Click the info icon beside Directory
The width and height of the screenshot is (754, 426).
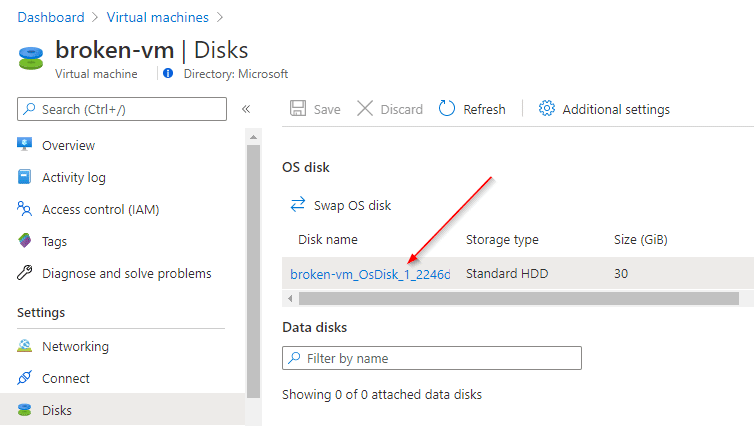point(168,73)
